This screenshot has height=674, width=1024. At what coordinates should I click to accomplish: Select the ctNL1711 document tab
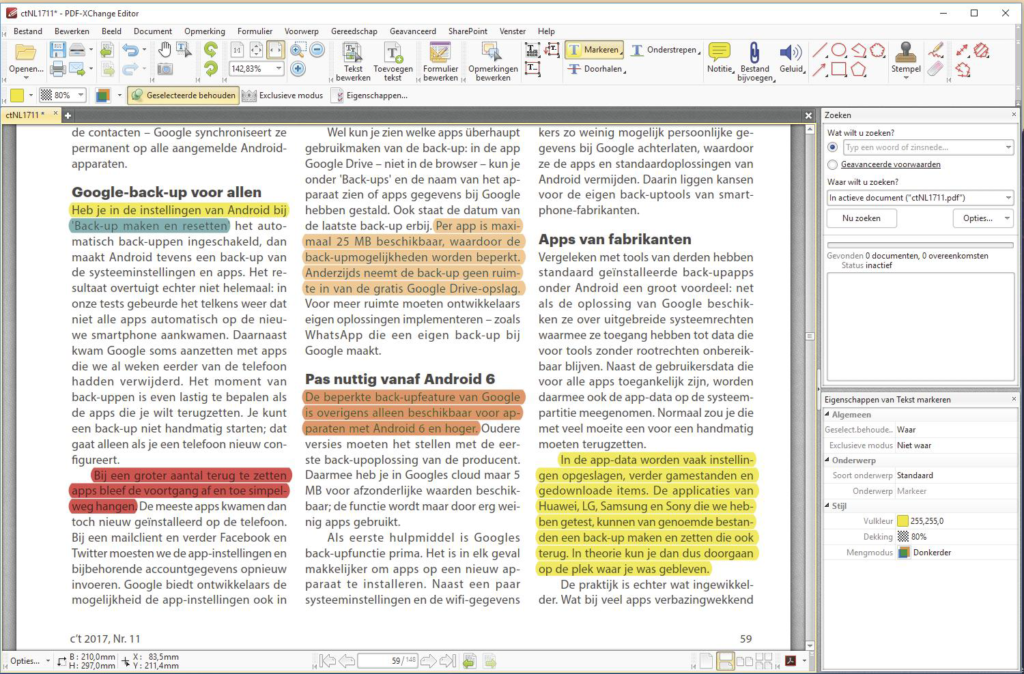click(x=26, y=115)
